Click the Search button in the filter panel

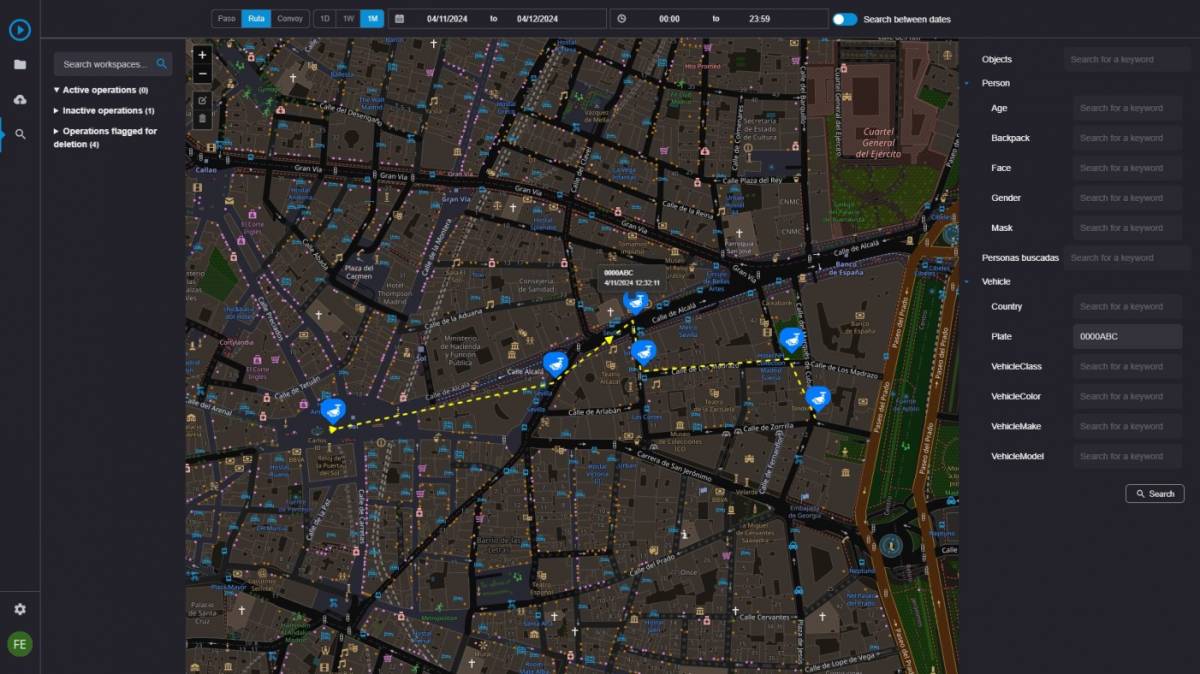coord(1155,493)
